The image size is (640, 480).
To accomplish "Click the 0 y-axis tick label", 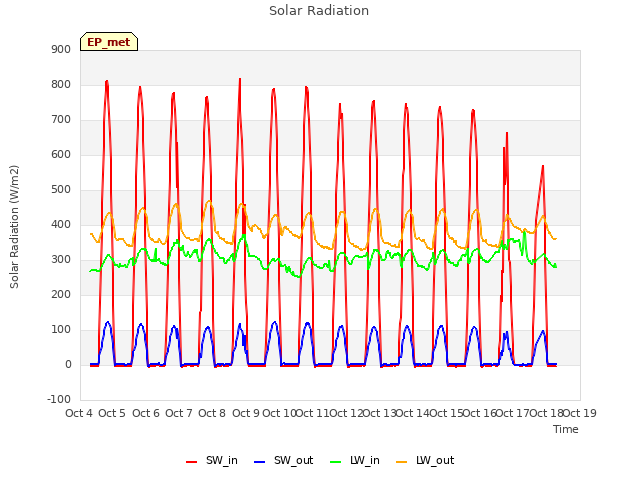I will (x=68, y=364).
